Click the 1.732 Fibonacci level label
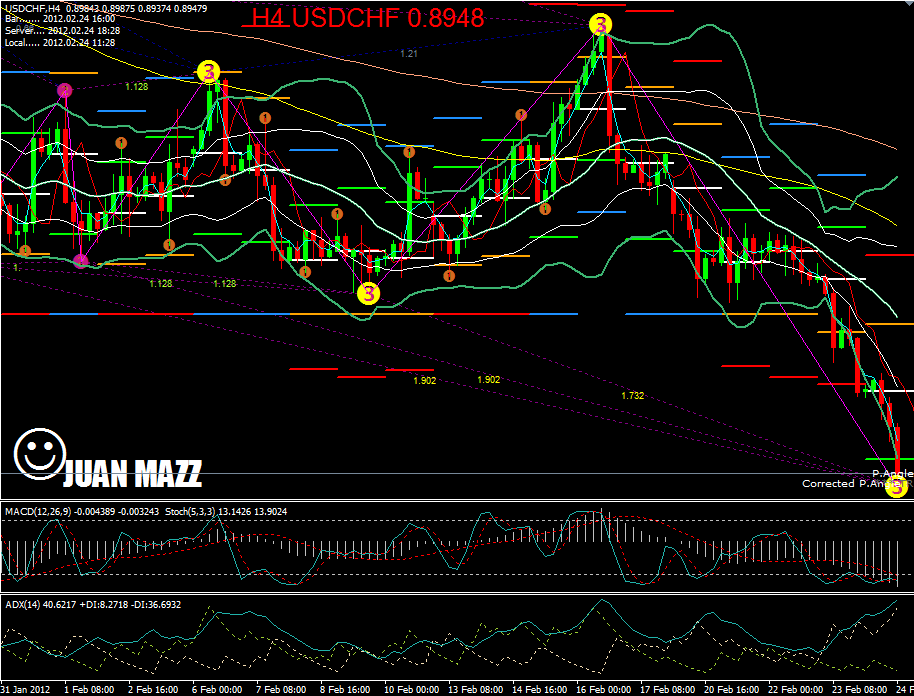The height and width of the screenshot is (696, 914). tap(632, 396)
